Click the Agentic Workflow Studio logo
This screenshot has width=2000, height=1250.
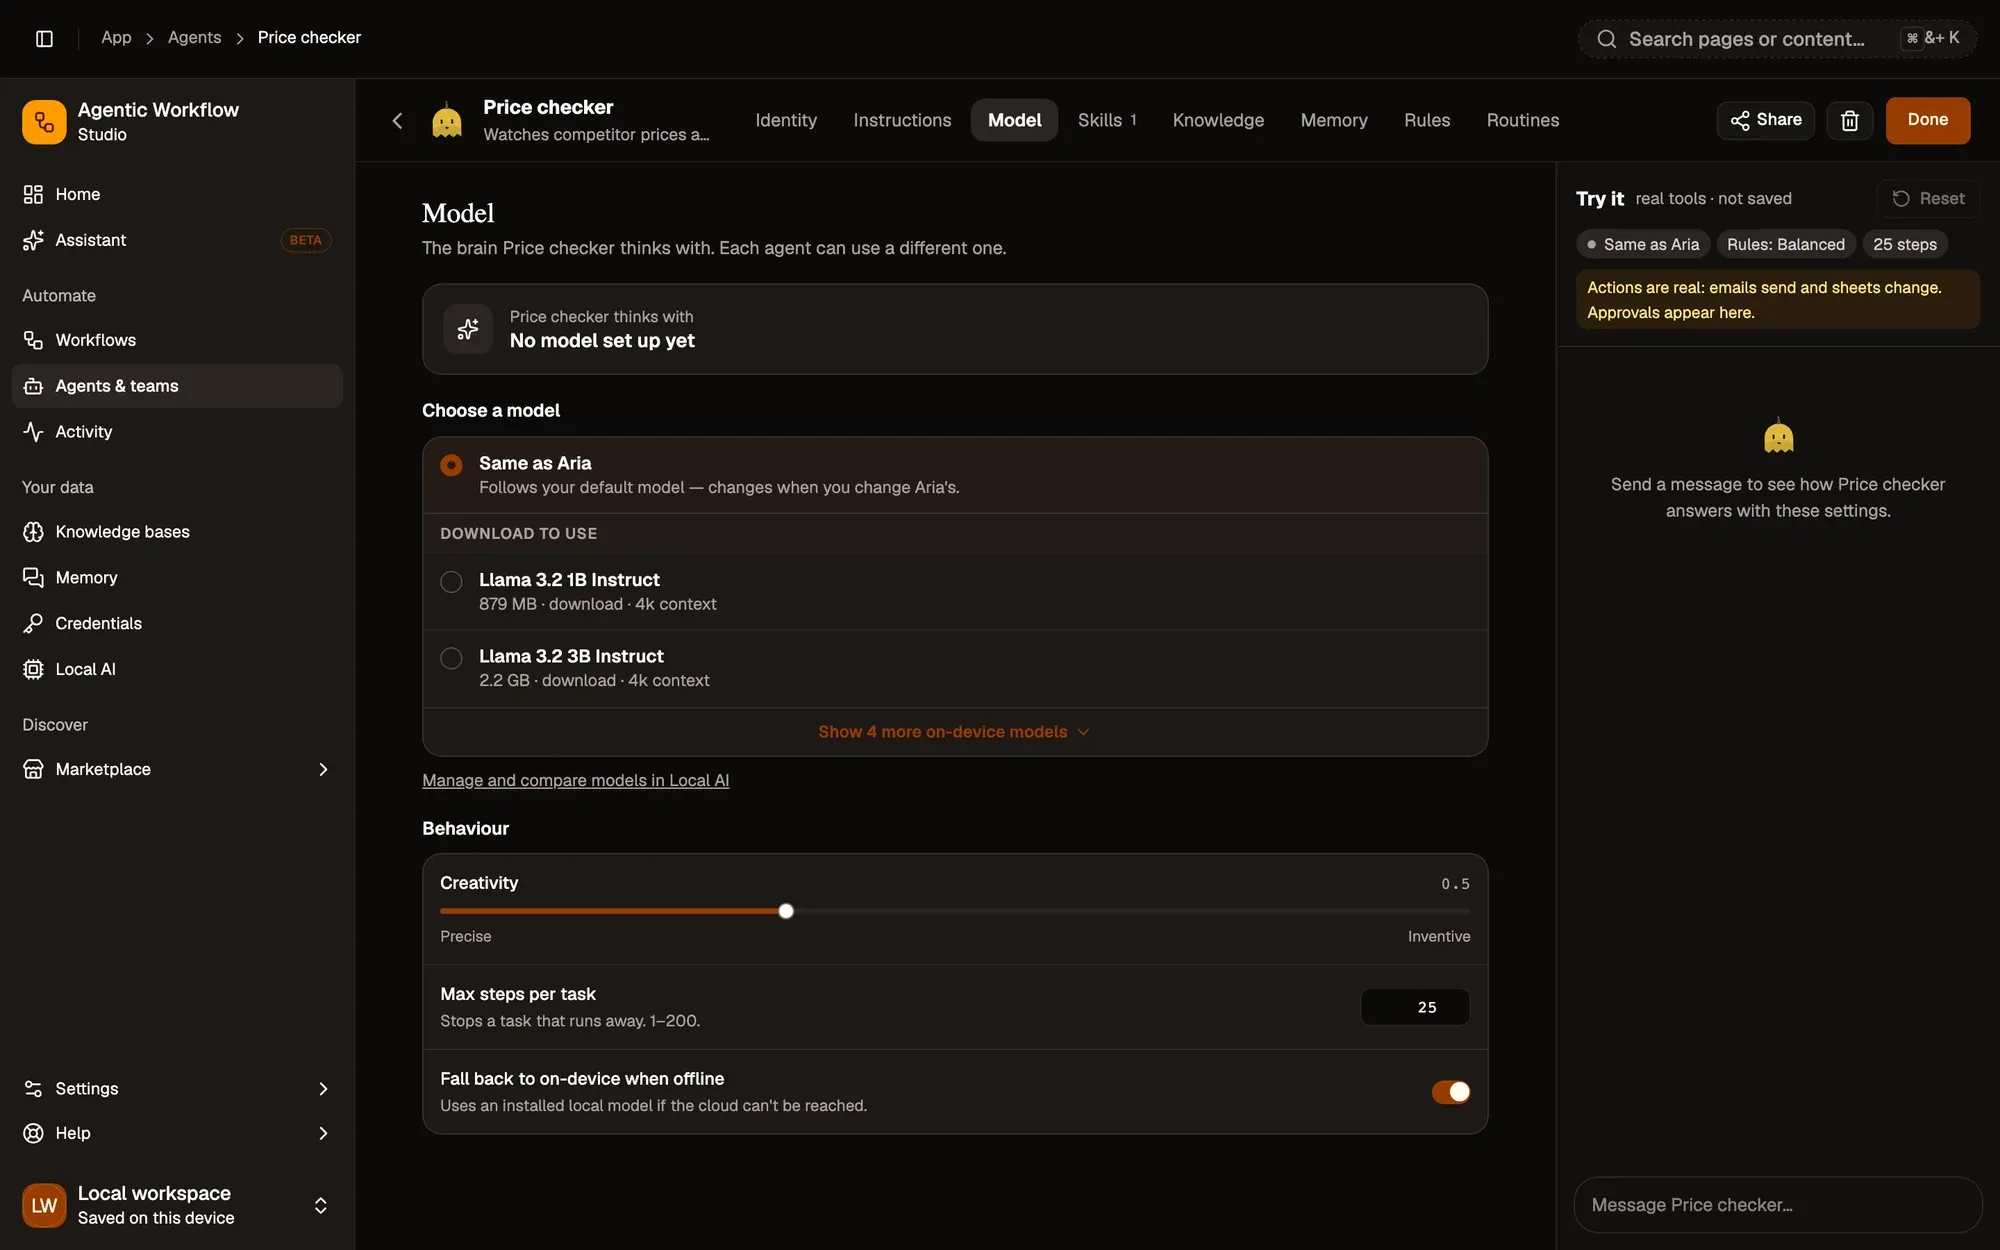coord(44,122)
